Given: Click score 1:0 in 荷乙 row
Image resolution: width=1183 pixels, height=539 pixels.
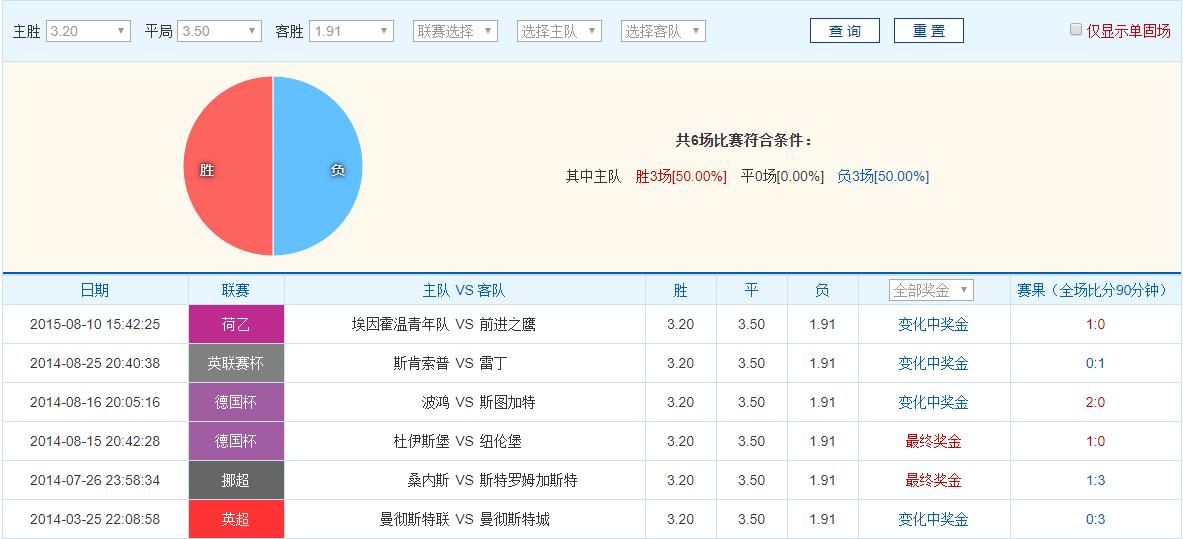Looking at the screenshot, I should coord(1095,325).
